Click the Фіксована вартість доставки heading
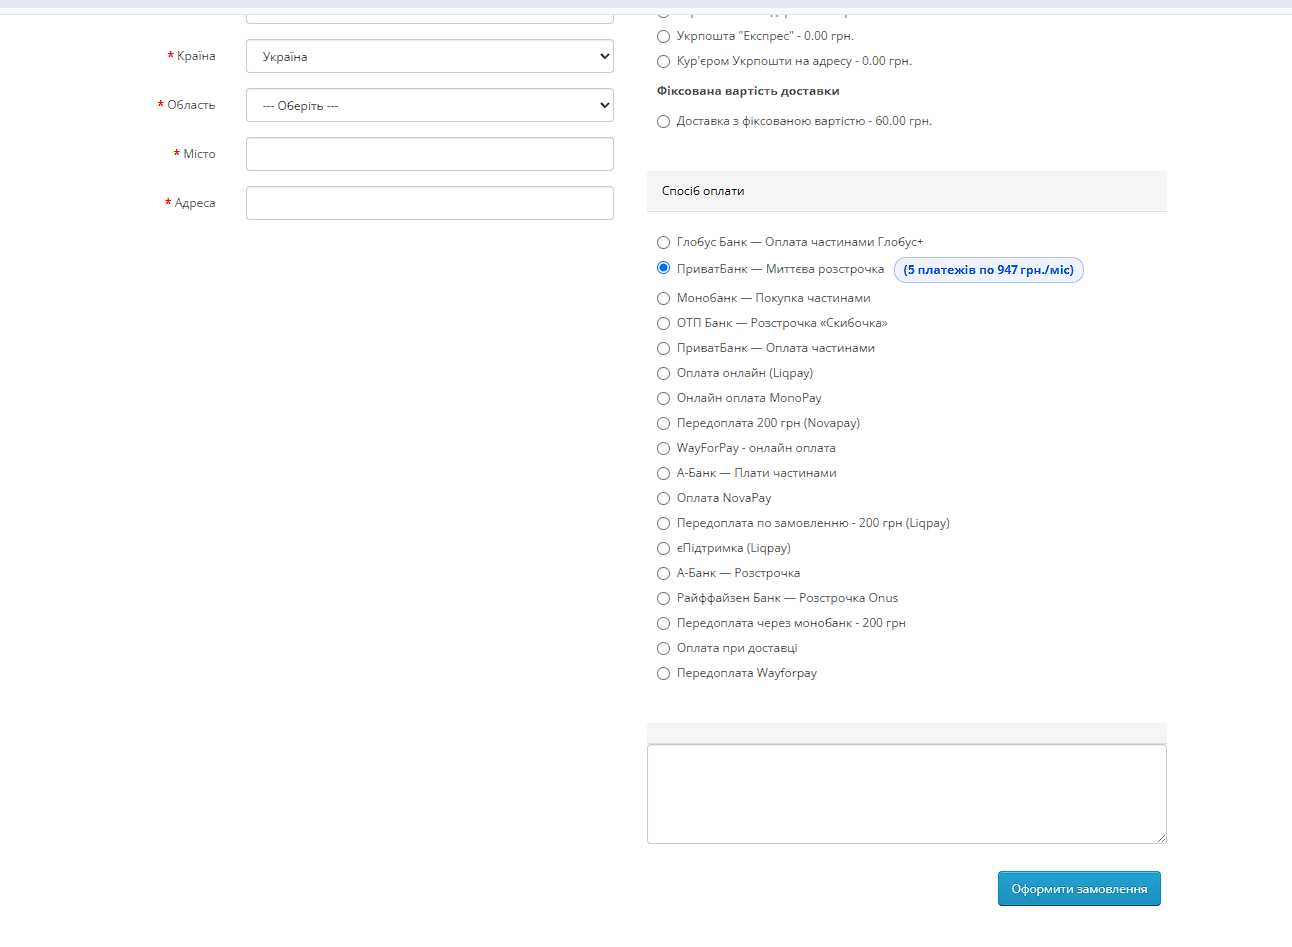The width and height of the screenshot is (1292, 947). click(748, 91)
